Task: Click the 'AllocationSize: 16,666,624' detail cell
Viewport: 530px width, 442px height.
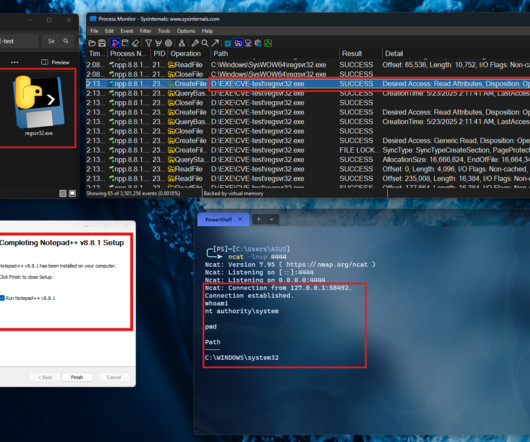Action: 456,159
